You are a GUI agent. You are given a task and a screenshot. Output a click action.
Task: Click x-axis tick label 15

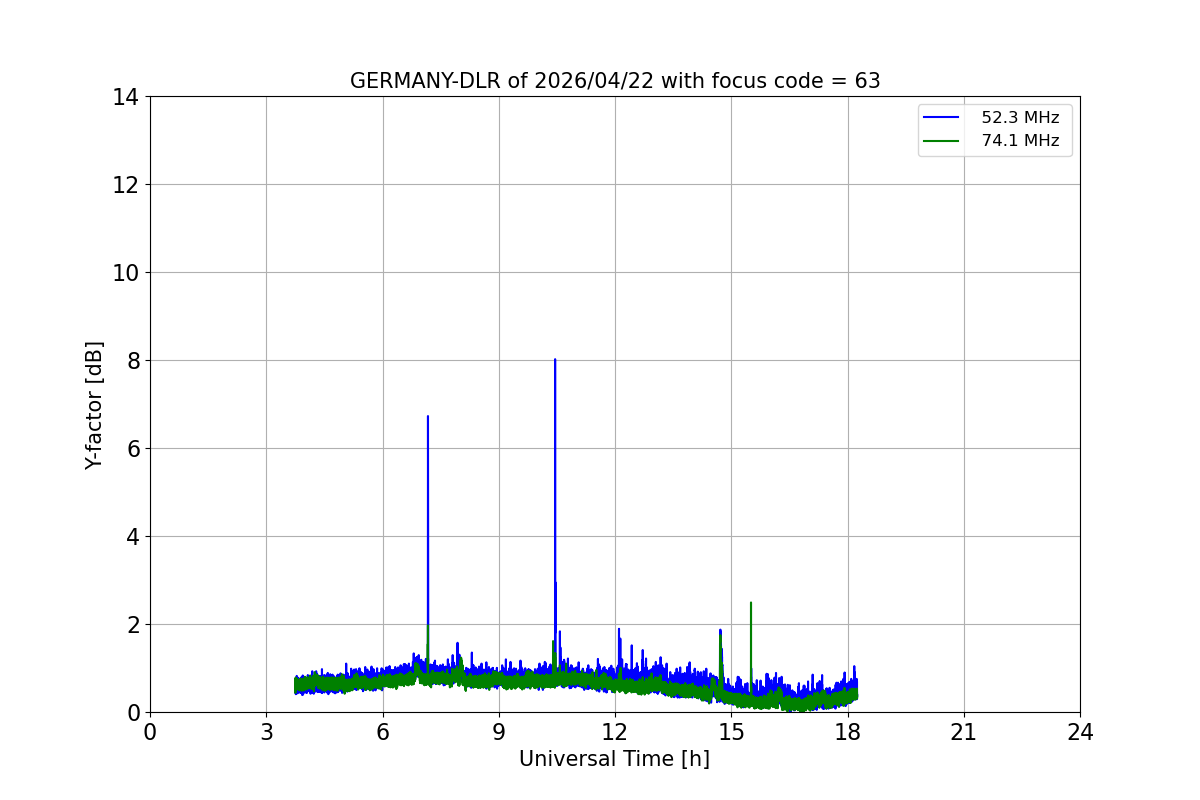click(x=731, y=732)
